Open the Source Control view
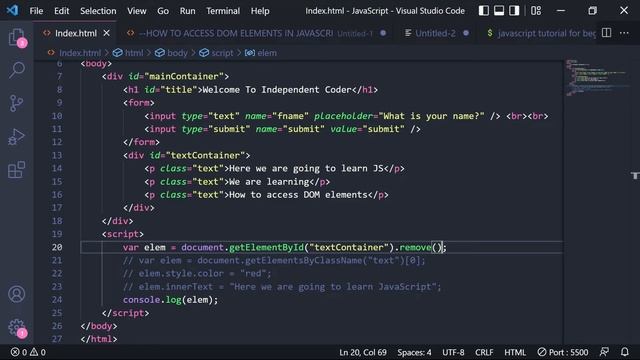640x360 pixels. [17, 103]
